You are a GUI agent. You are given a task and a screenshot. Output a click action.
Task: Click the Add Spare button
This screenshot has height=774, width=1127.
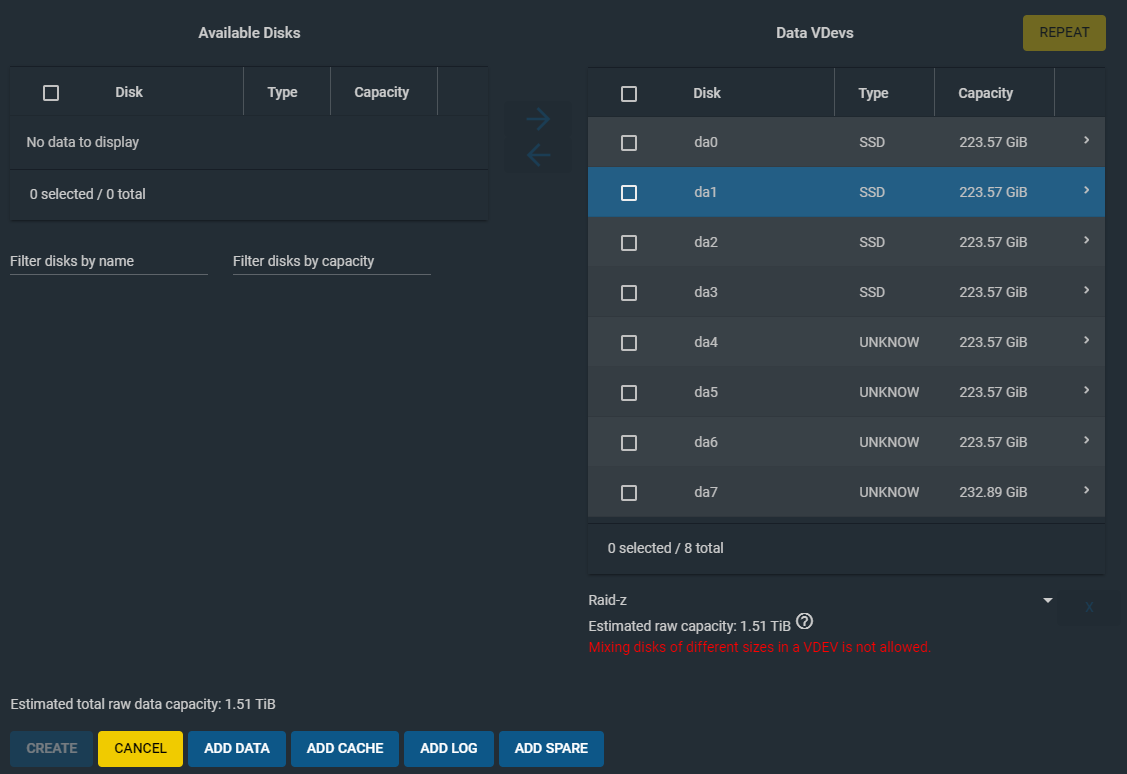click(x=551, y=749)
